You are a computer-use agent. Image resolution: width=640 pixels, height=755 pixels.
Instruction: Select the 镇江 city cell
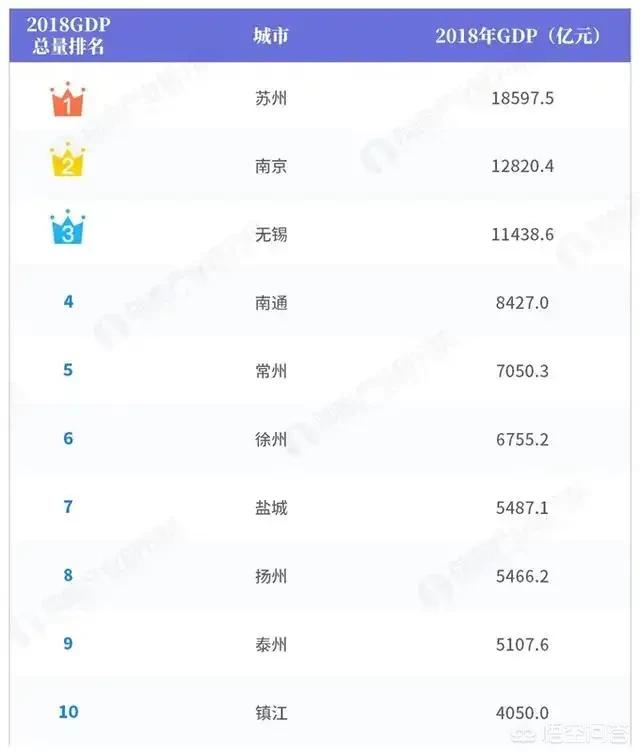tap(271, 712)
